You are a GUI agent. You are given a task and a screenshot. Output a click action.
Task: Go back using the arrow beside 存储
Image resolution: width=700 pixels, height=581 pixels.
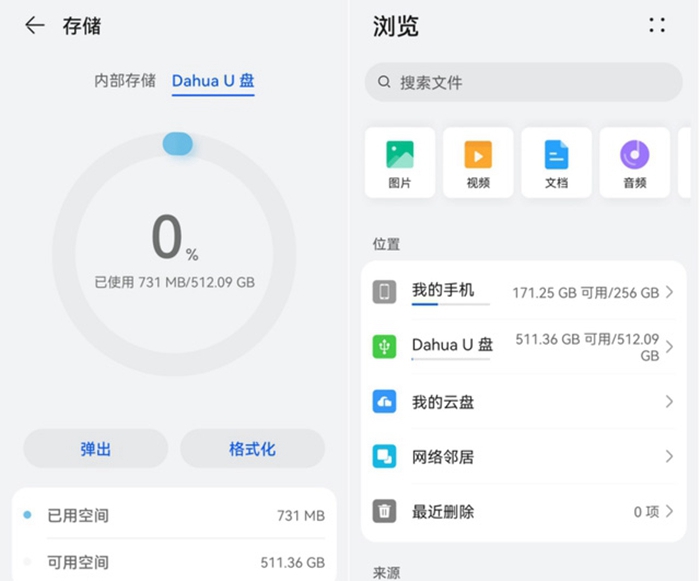tap(35, 25)
